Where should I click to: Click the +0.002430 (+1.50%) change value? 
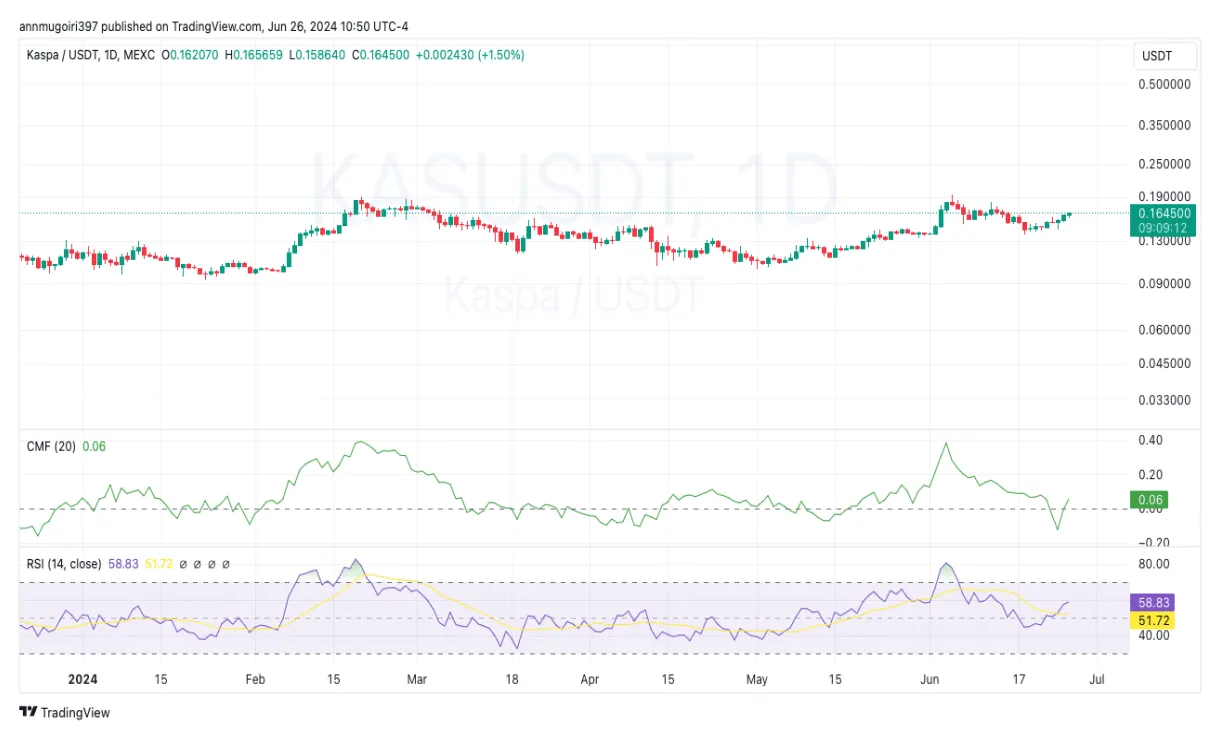click(x=470, y=55)
